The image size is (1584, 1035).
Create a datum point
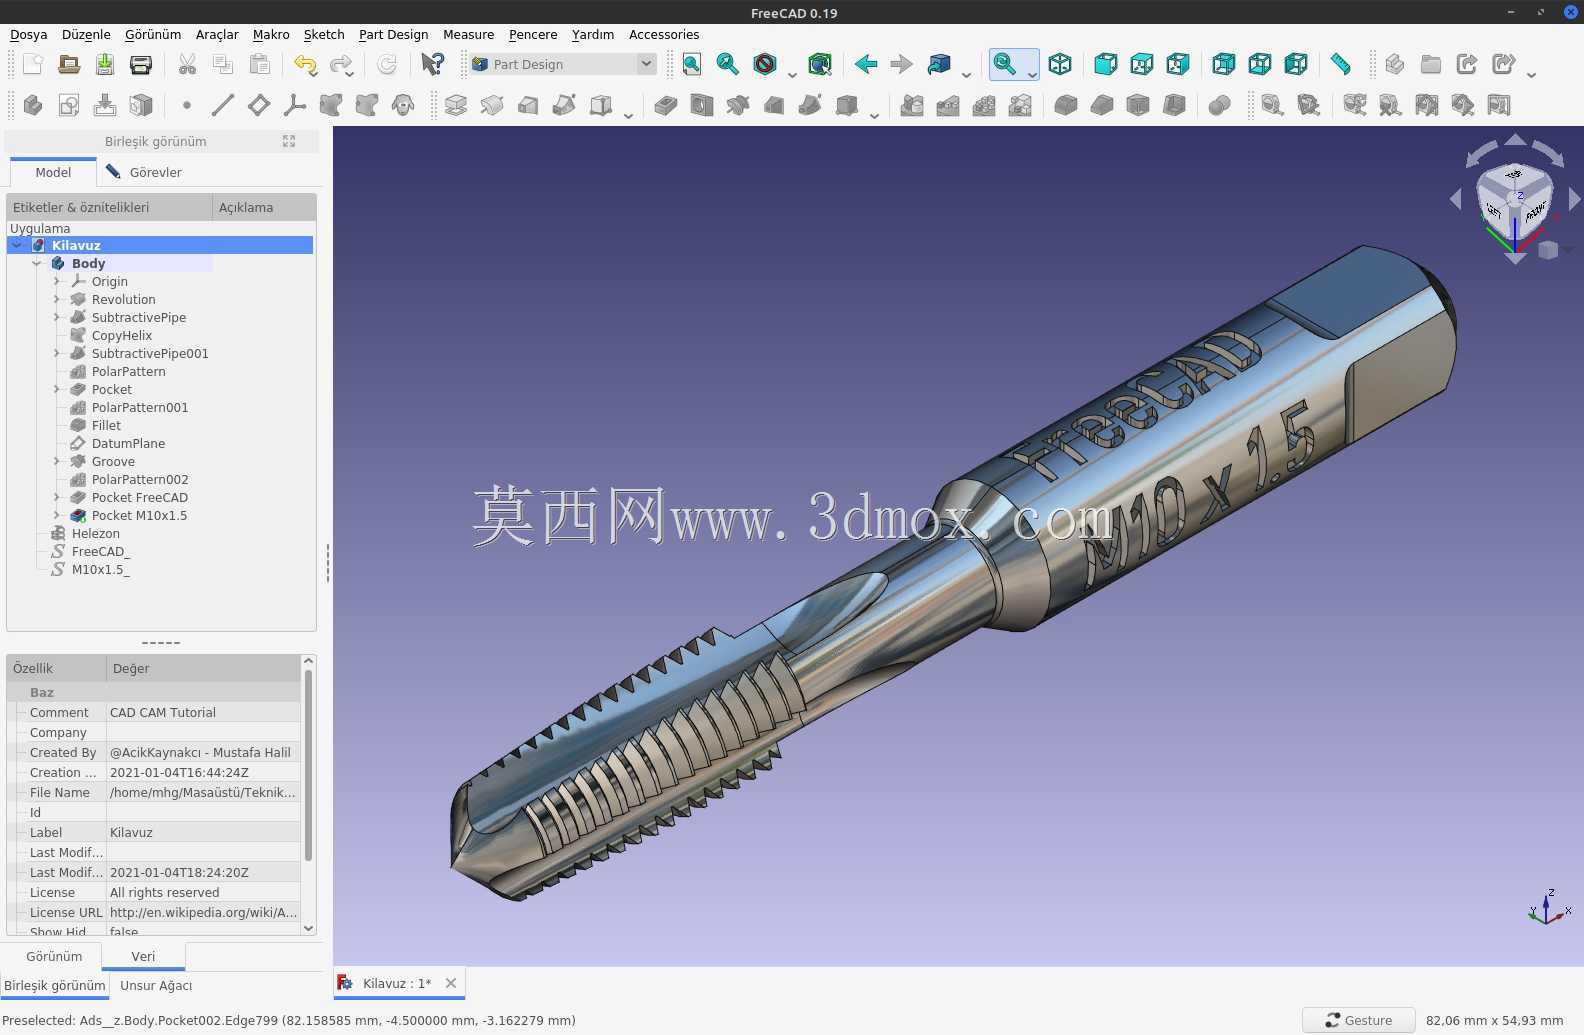click(x=187, y=105)
